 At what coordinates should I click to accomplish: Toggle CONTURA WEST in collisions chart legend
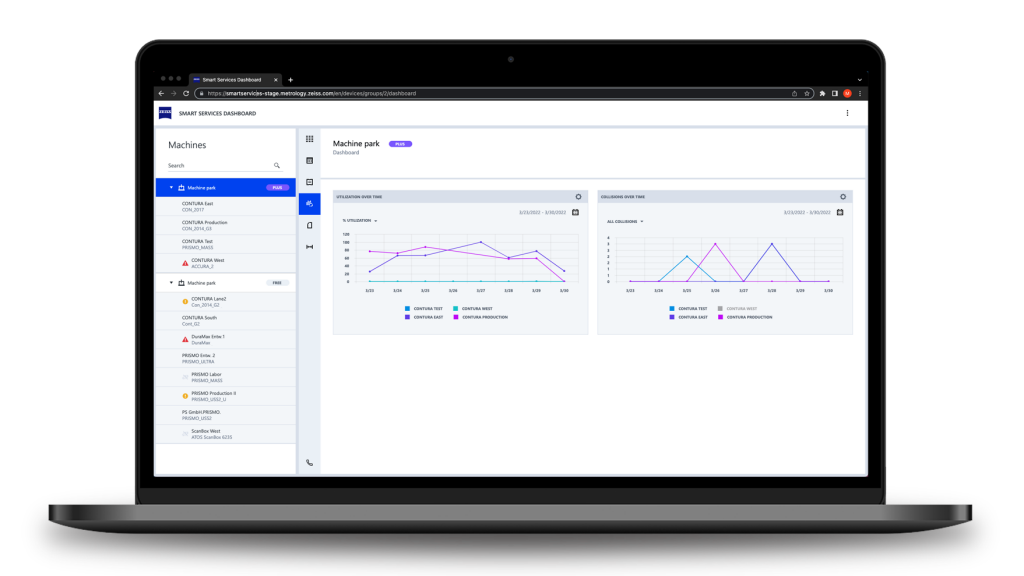[x=740, y=309]
